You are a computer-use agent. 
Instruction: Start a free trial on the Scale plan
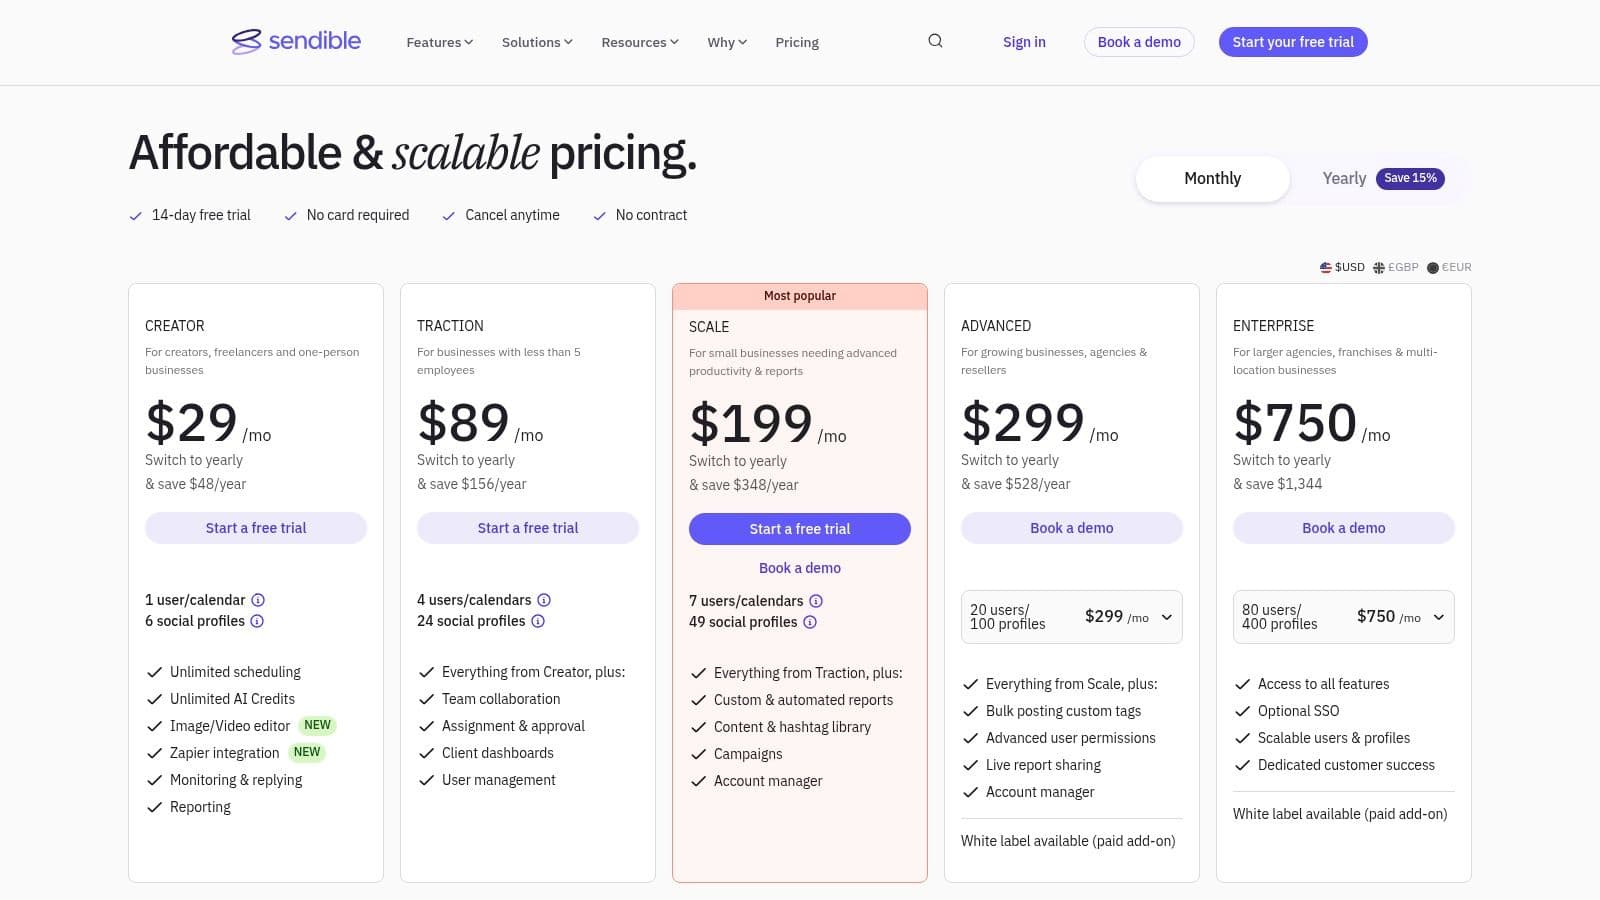[x=799, y=528]
